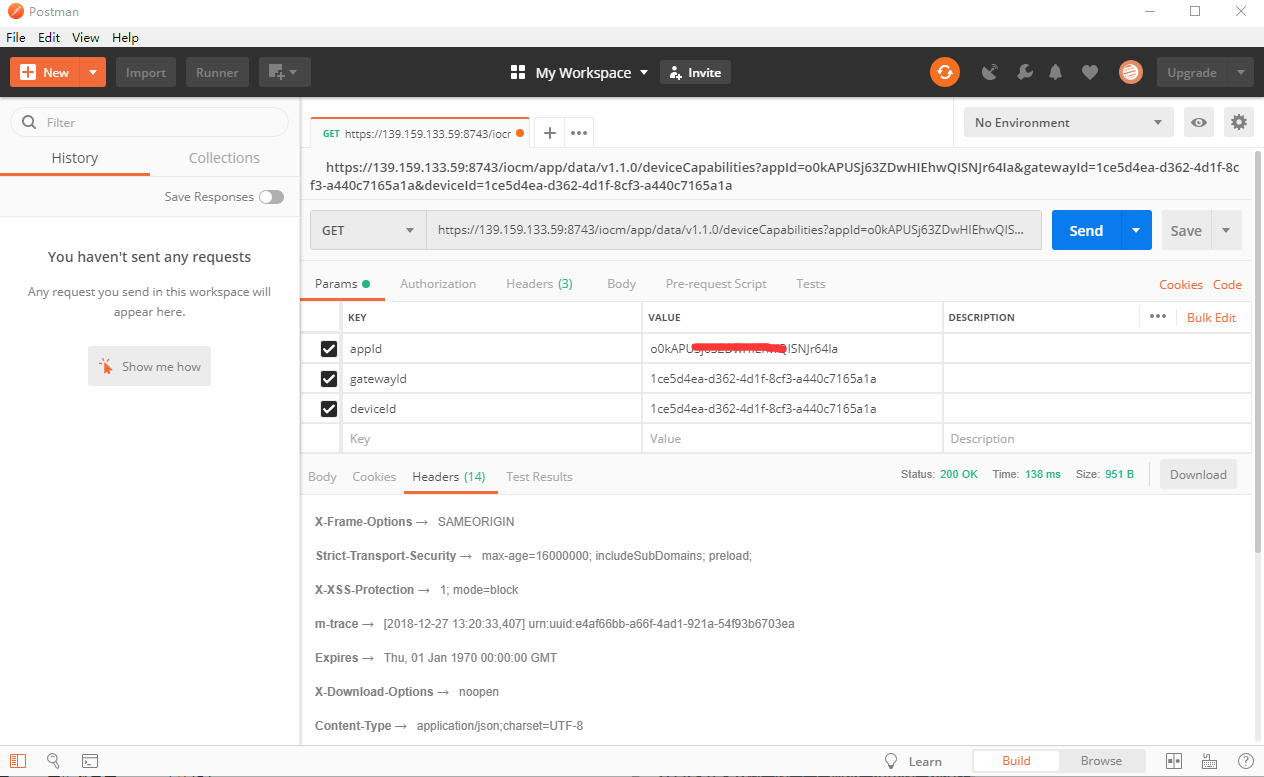This screenshot has height=777, width=1264.
Task: Open the Cookies link
Action: pos(1181,285)
